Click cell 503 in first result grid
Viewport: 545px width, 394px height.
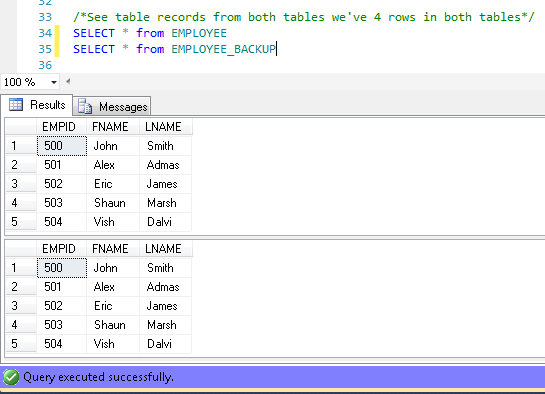pos(62,203)
